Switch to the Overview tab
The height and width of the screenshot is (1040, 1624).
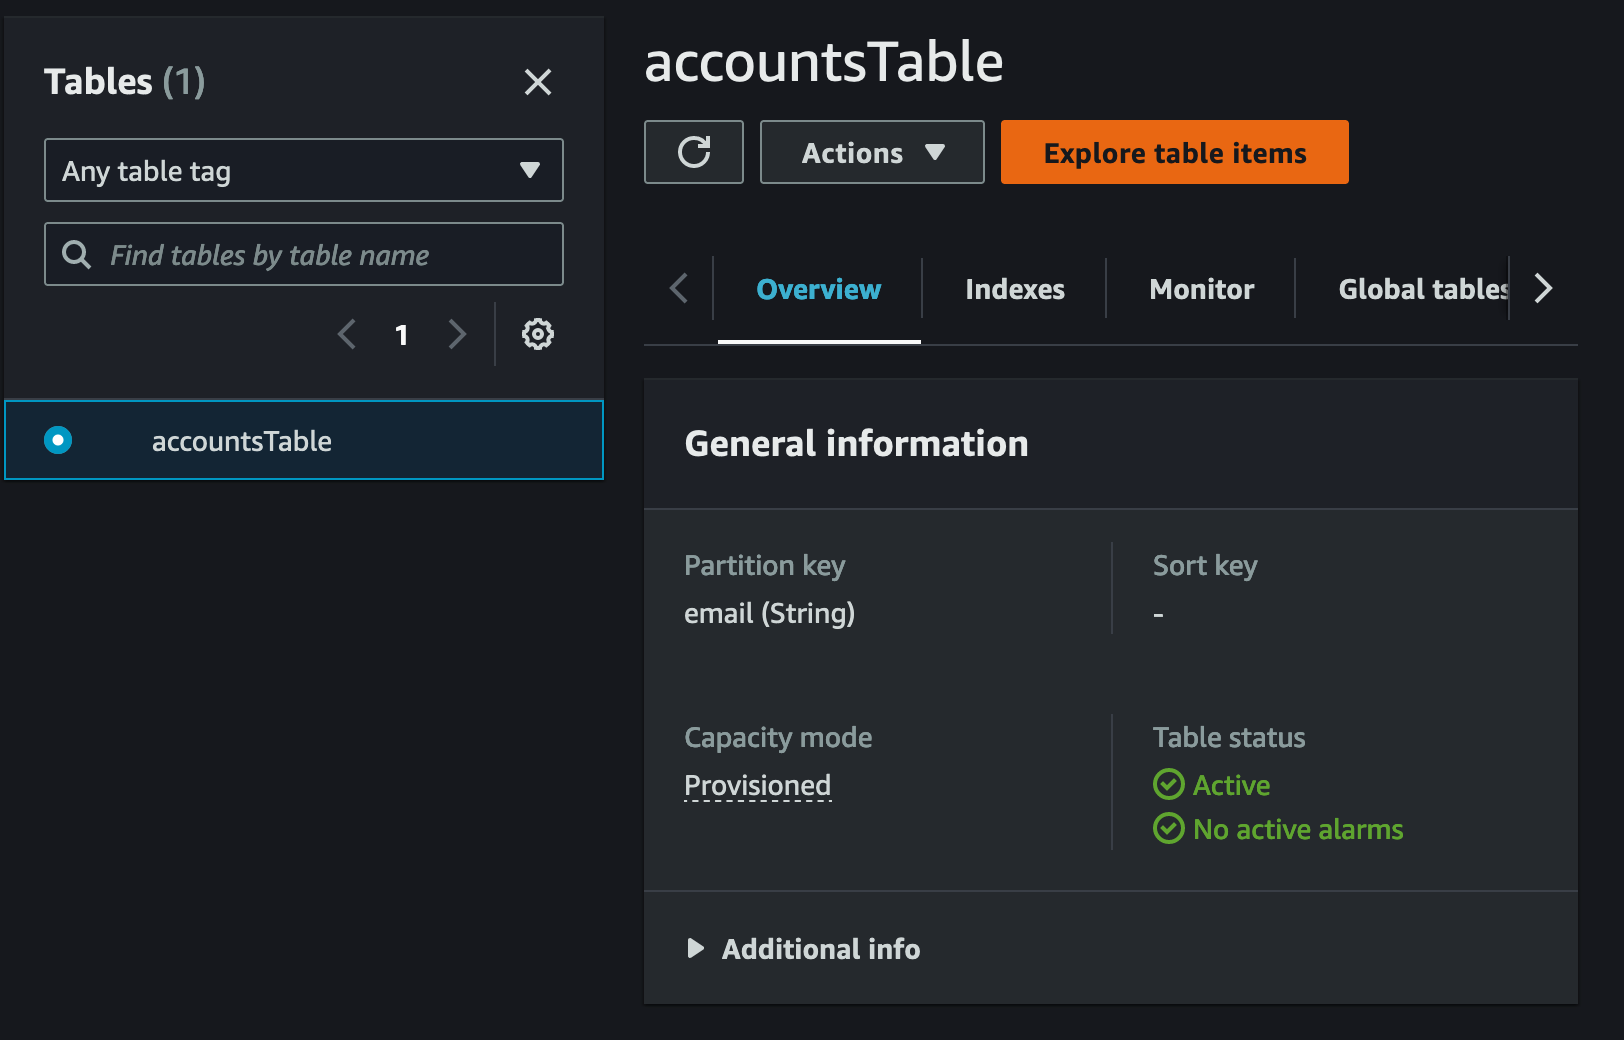[x=819, y=290]
